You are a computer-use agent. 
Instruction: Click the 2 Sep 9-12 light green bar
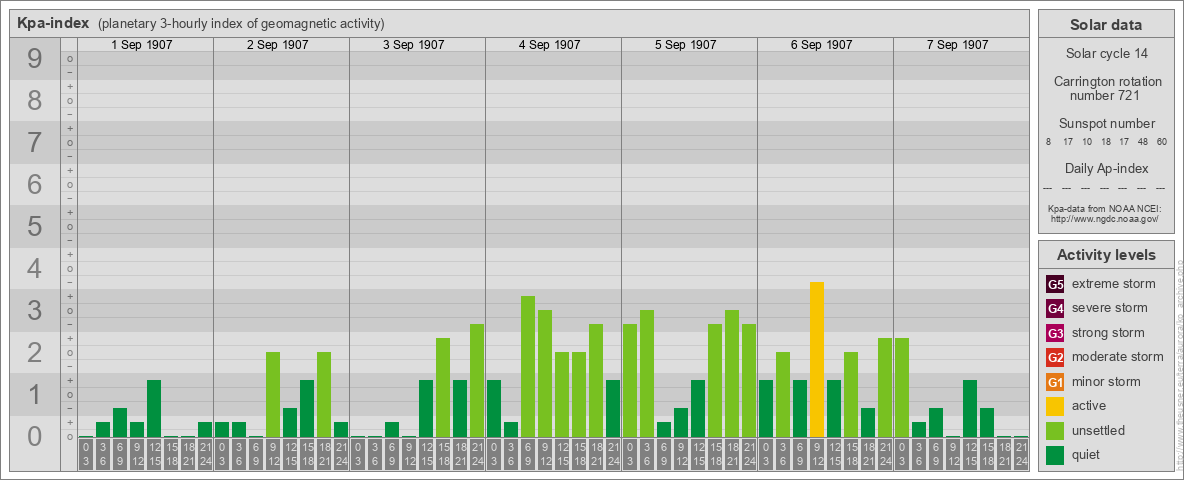click(x=273, y=395)
